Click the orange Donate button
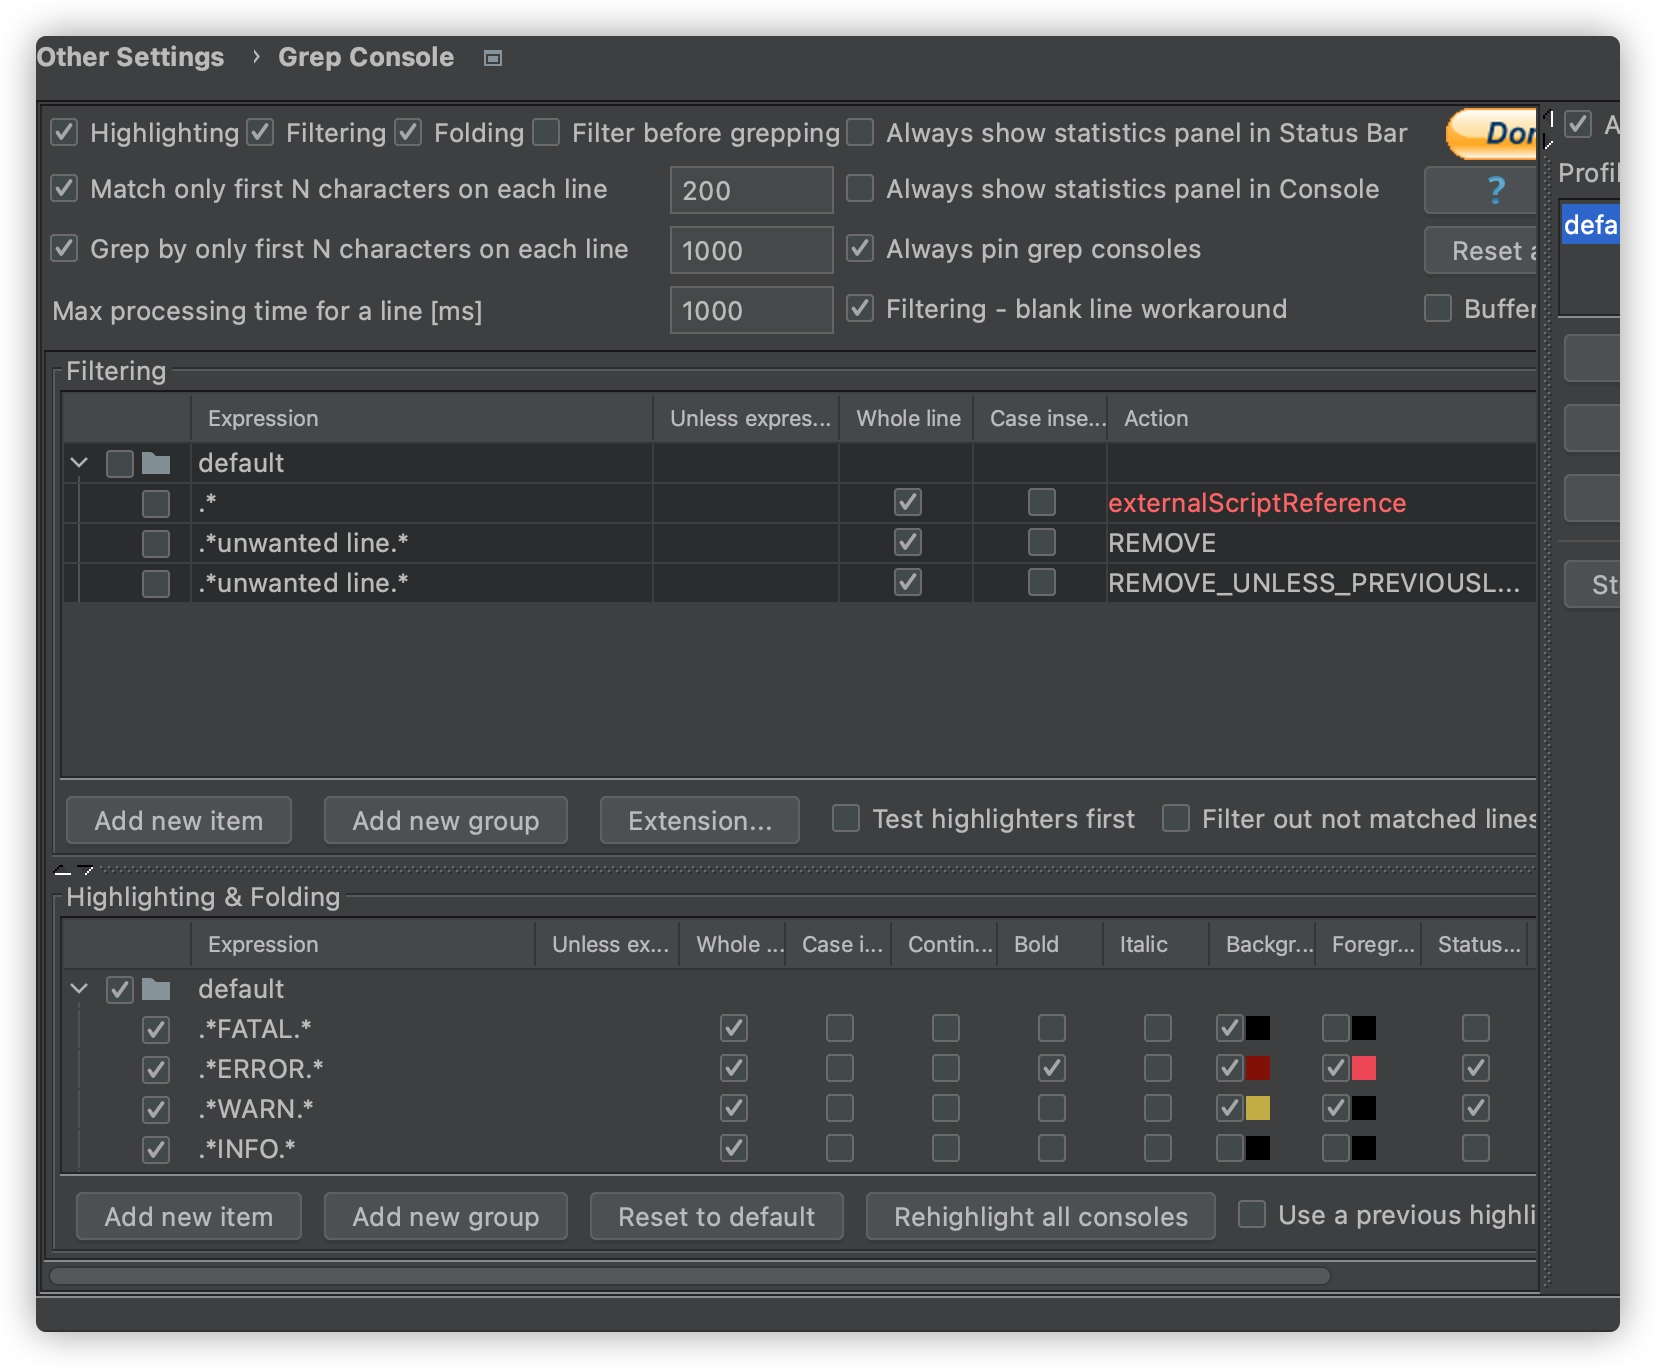Image resolution: width=1656 pixels, height=1368 pixels. point(1494,133)
